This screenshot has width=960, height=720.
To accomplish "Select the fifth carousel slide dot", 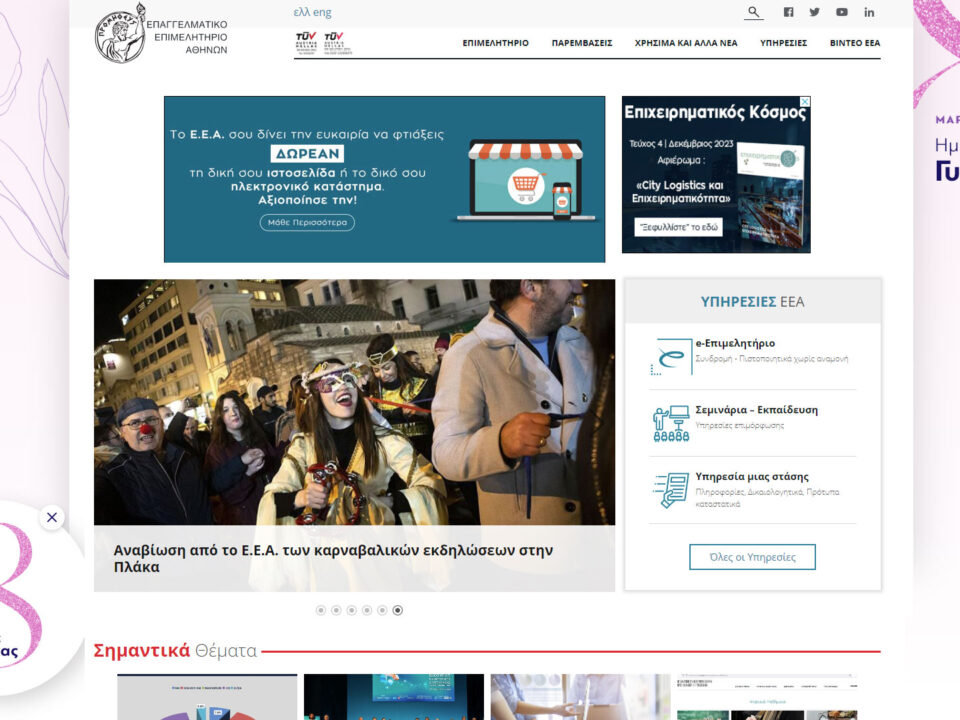I will pos(382,610).
